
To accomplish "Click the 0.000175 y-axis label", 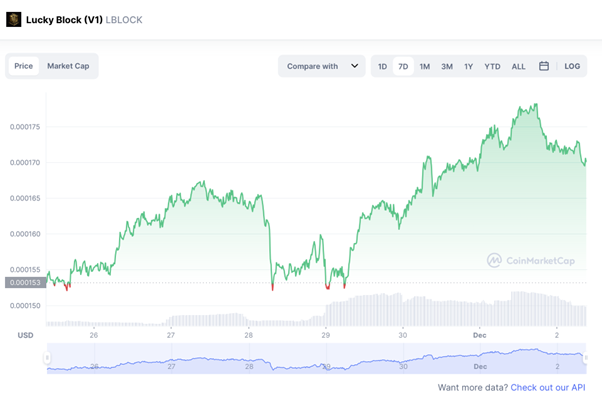I will tap(25, 127).
